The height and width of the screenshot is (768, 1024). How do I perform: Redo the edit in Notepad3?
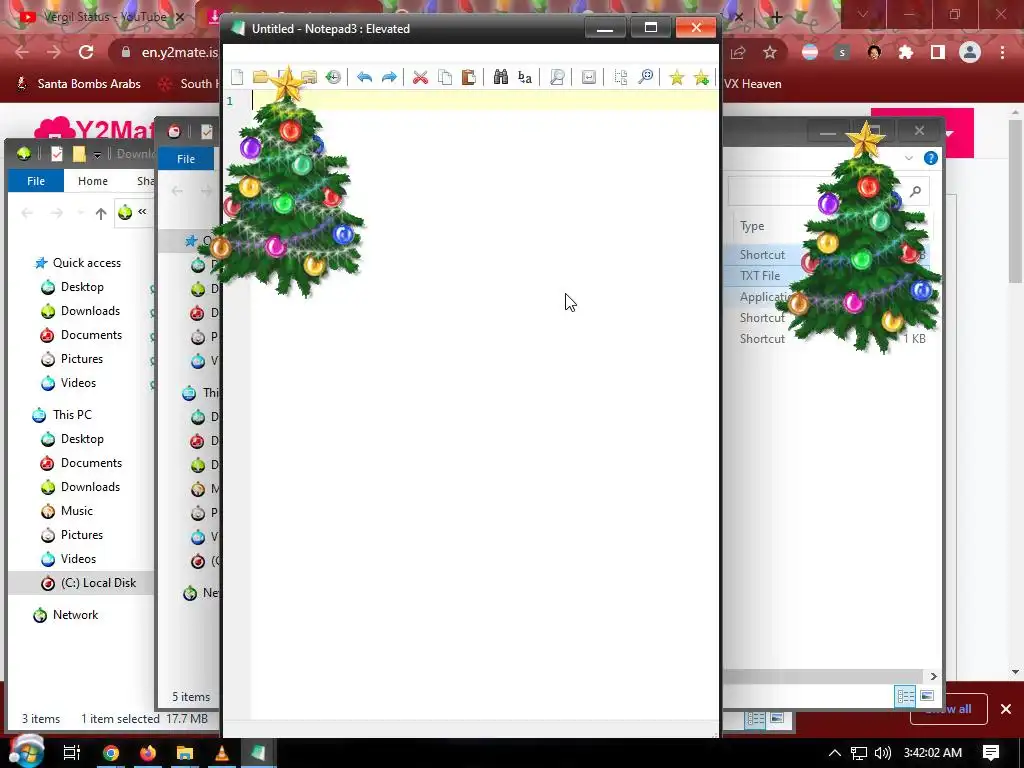pyautogui.click(x=389, y=78)
